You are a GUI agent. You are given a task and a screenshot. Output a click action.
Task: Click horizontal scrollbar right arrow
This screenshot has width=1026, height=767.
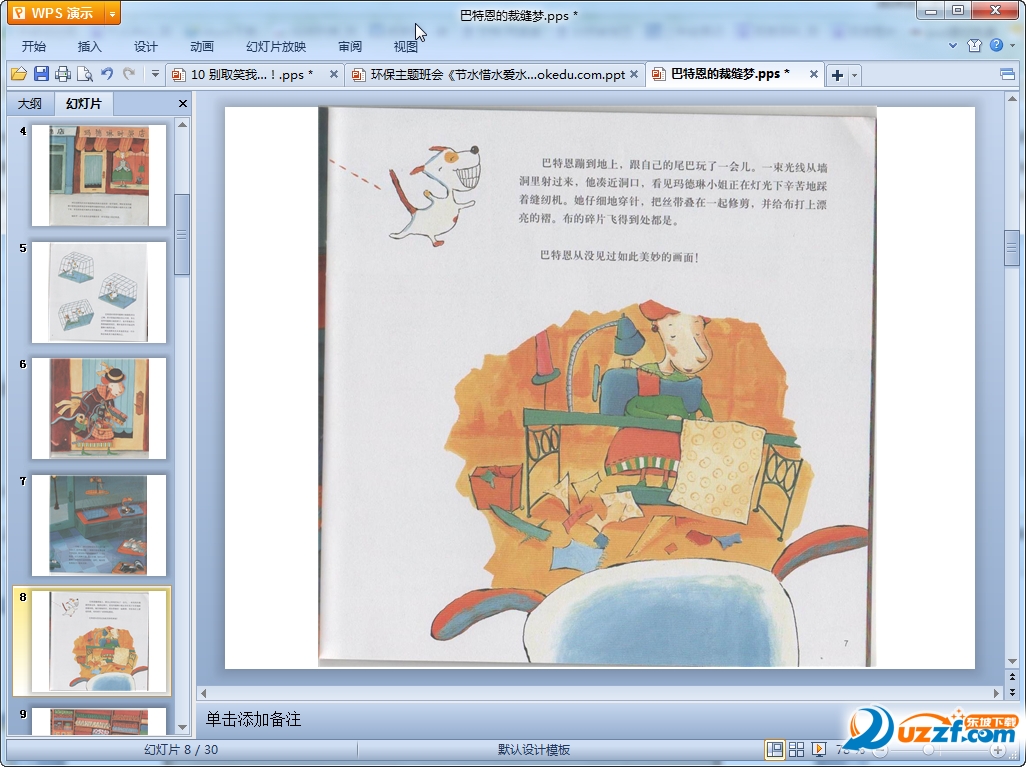(x=997, y=692)
